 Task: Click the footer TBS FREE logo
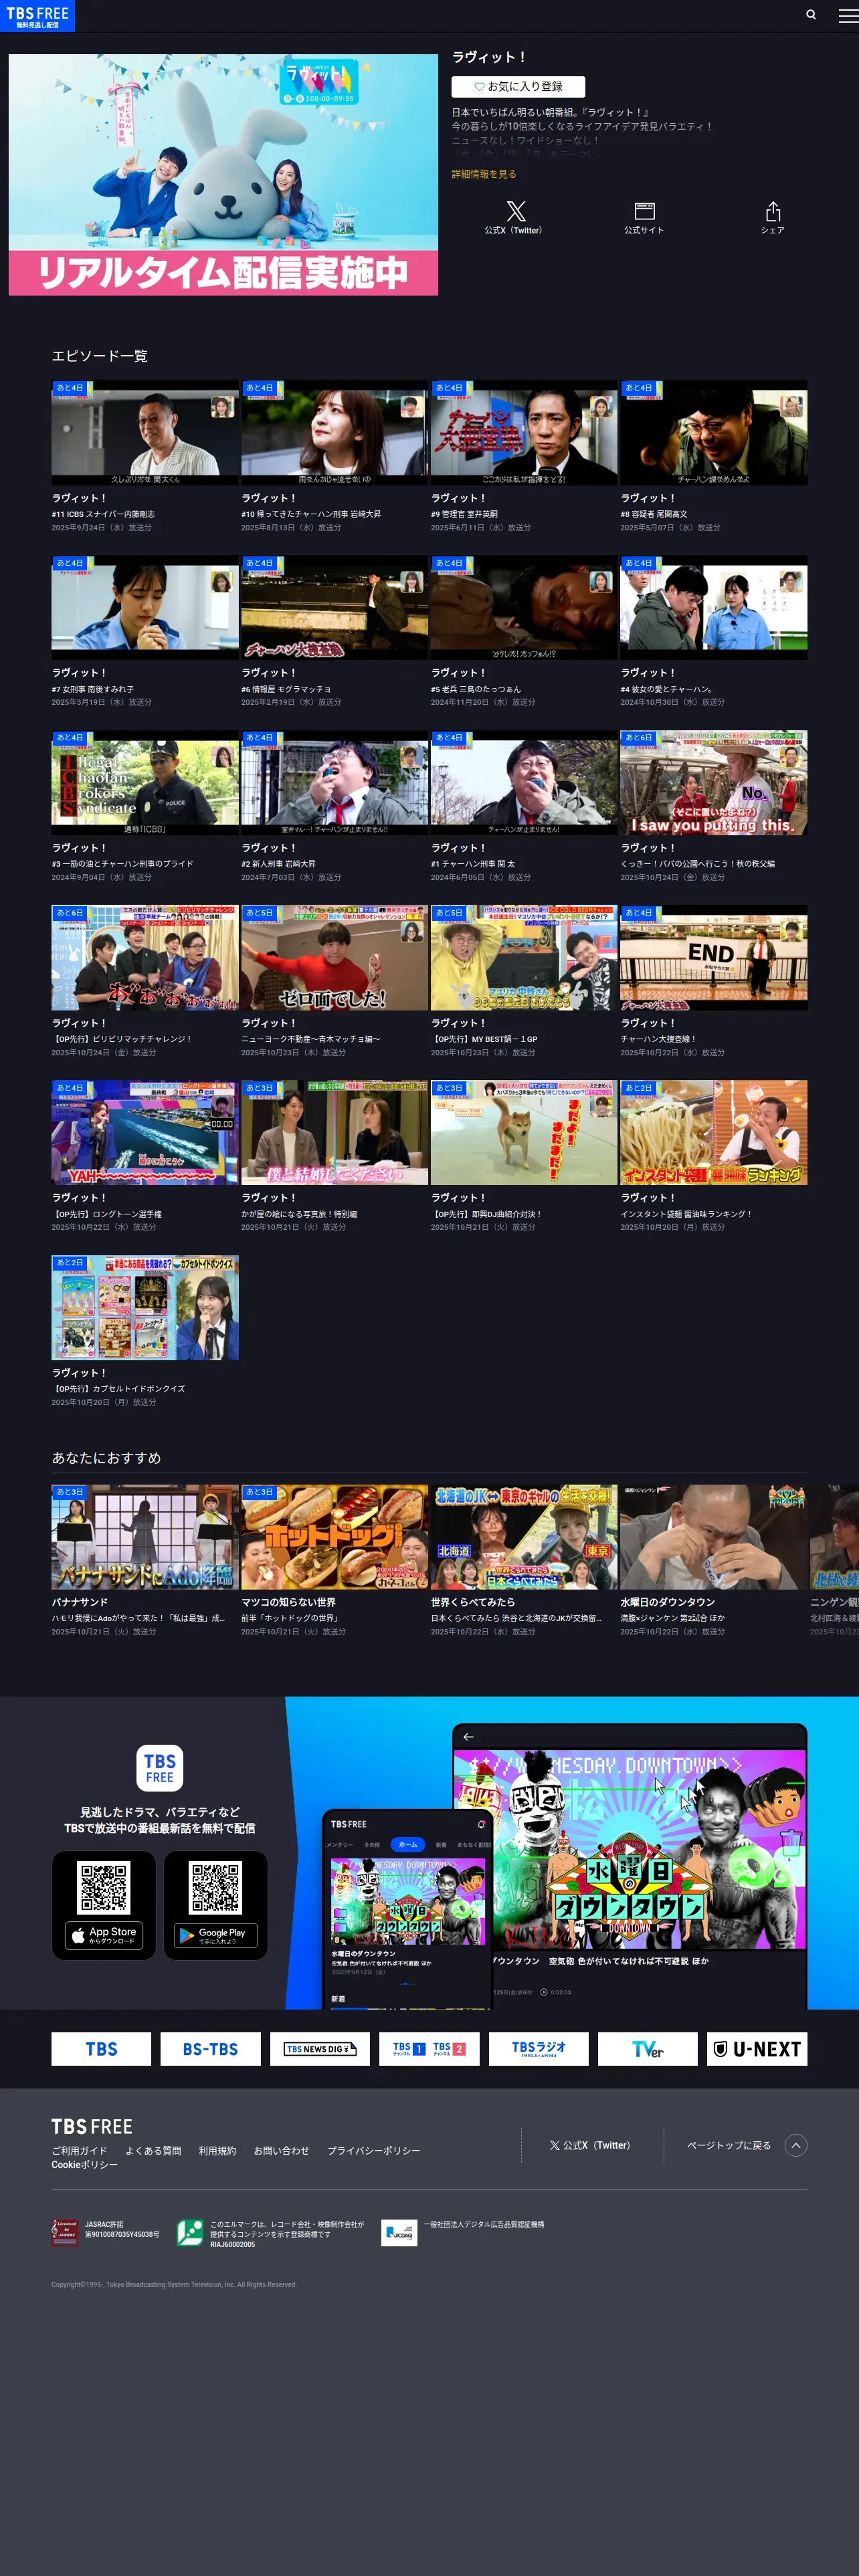click(92, 2126)
